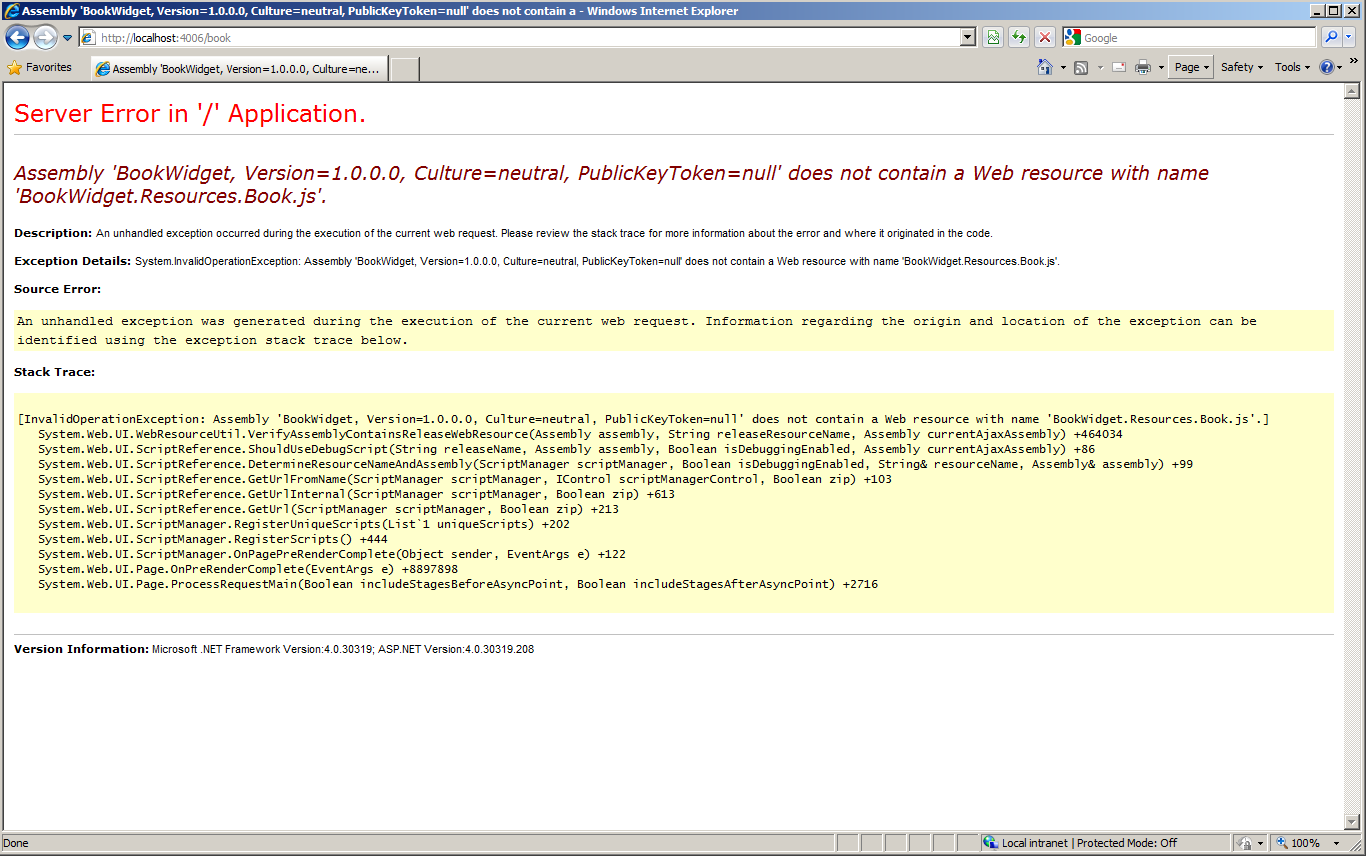The height and width of the screenshot is (856, 1366).
Task: Click the stack line 'ScriptManager.RegisterScripts() +444'
Action: click(x=212, y=539)
